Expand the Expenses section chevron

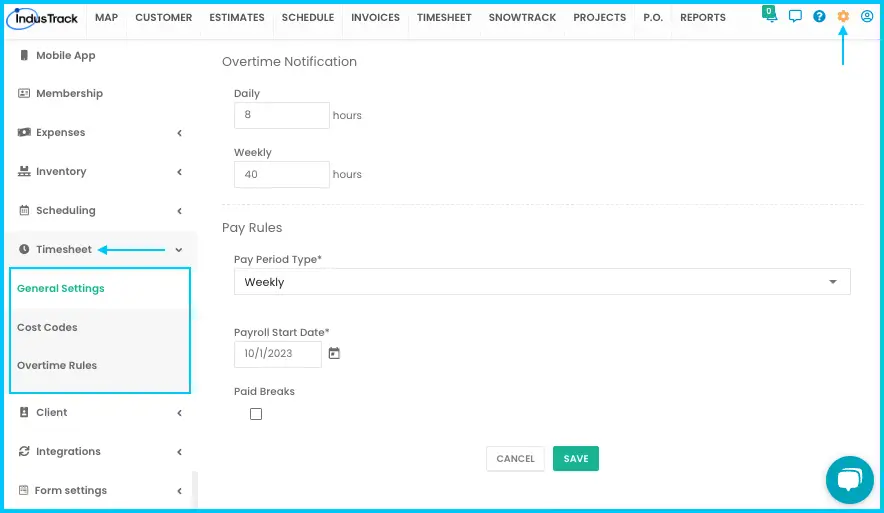179,133
